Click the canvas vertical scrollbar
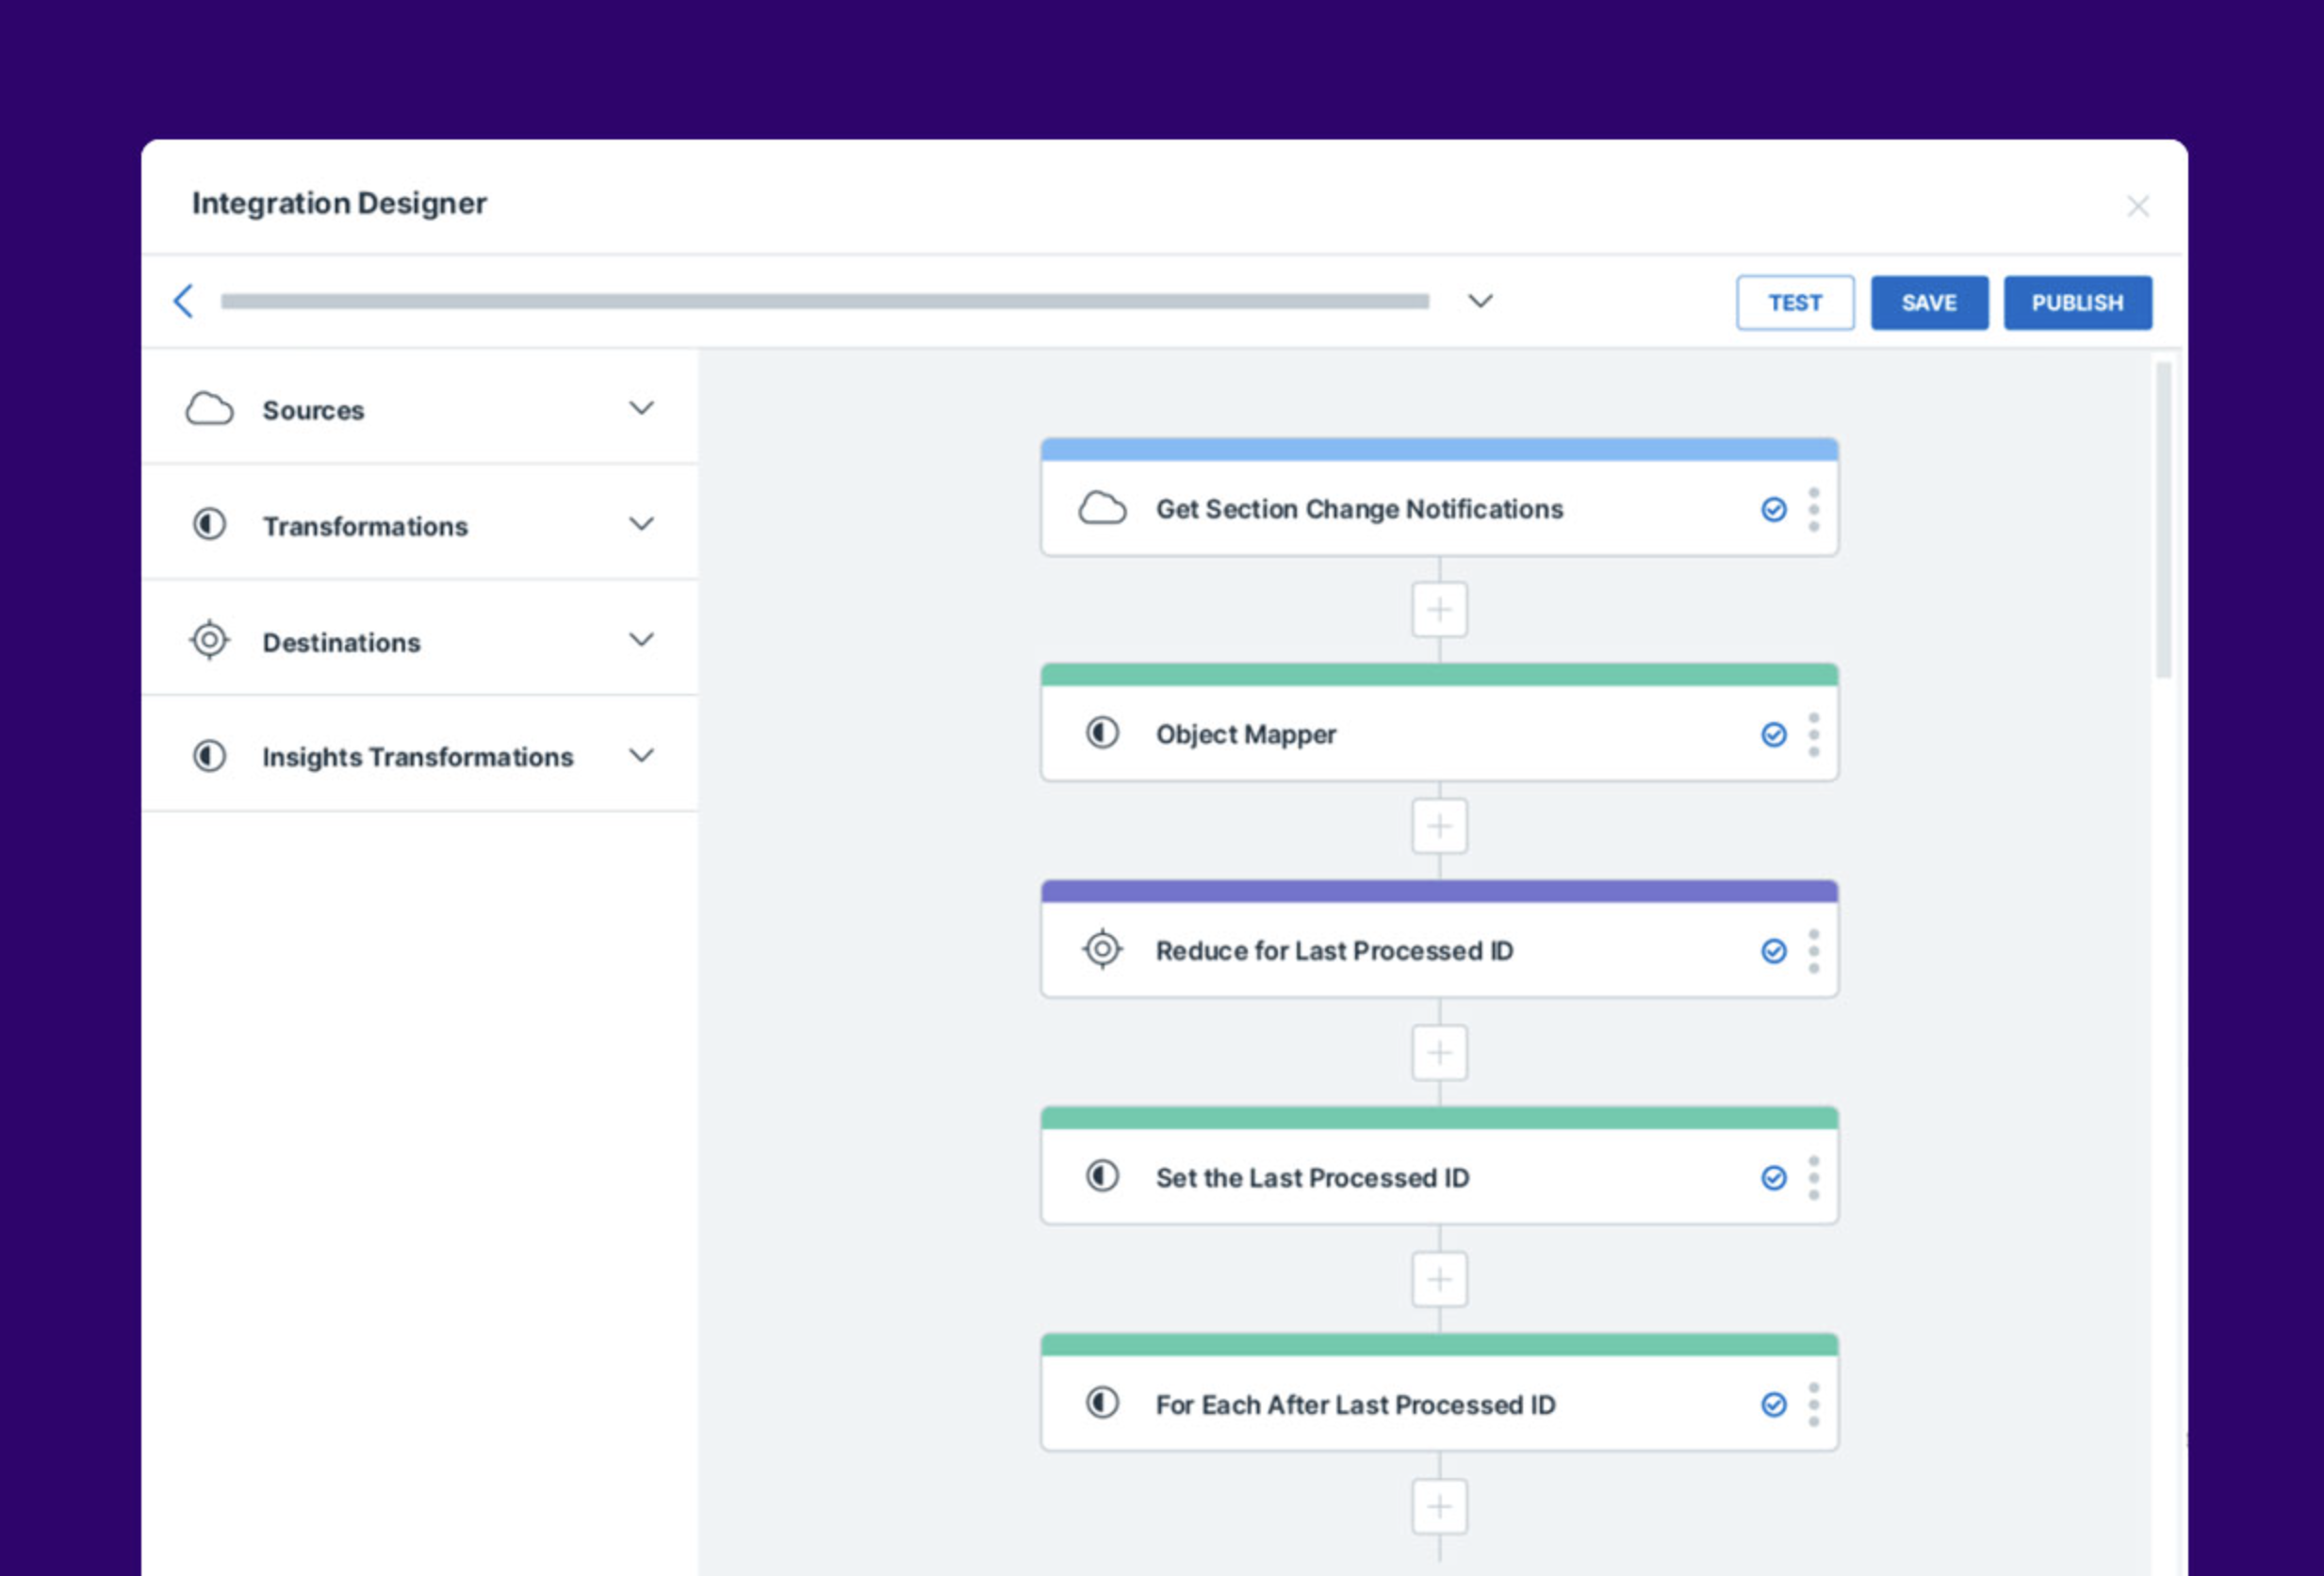2324x1576 pixels. [2163, 520]
